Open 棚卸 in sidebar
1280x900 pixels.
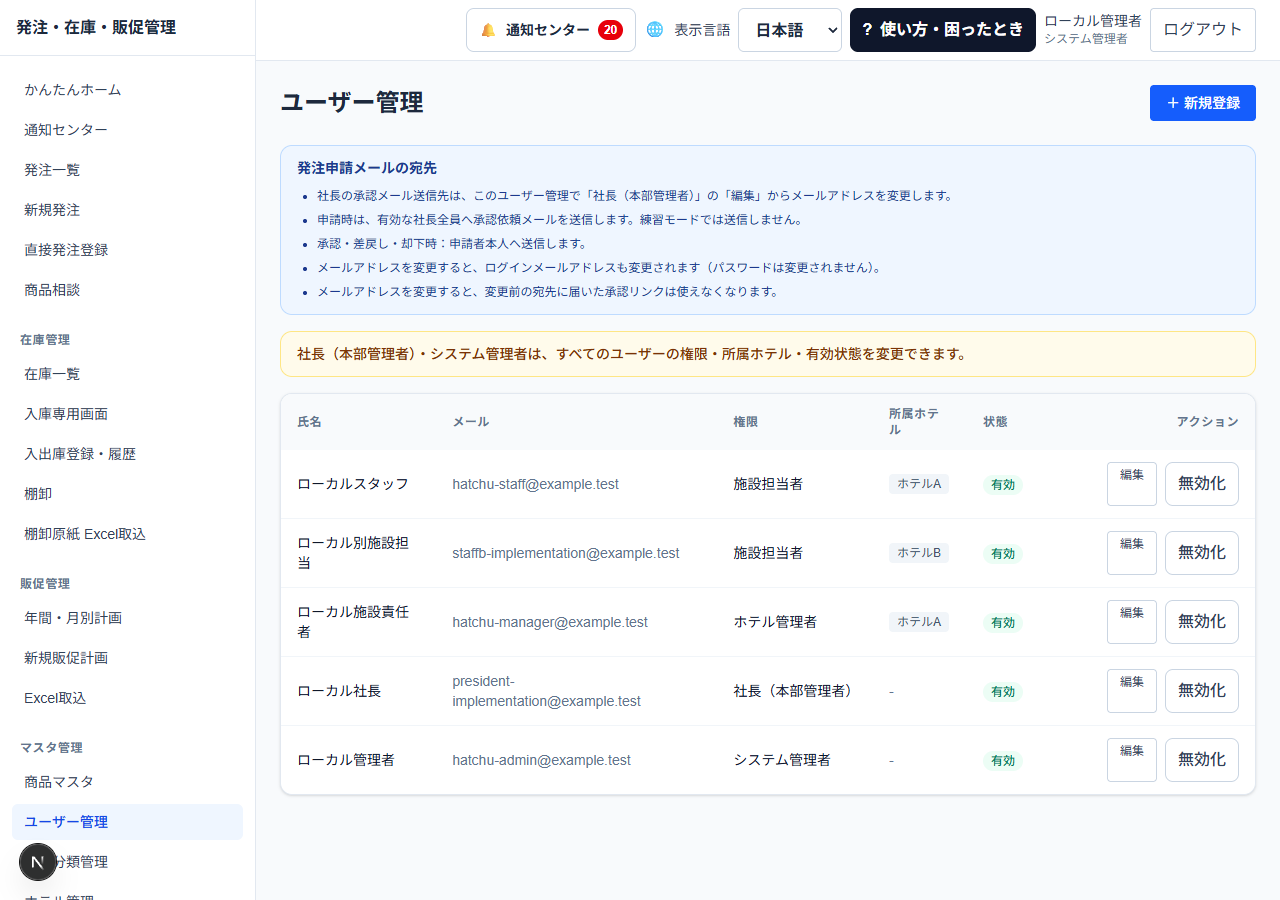pos(127,494)
